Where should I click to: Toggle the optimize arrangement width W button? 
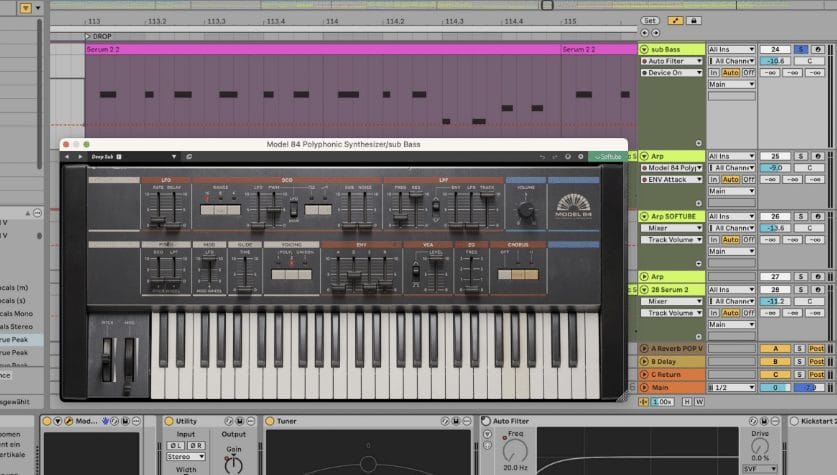(699, 401)
